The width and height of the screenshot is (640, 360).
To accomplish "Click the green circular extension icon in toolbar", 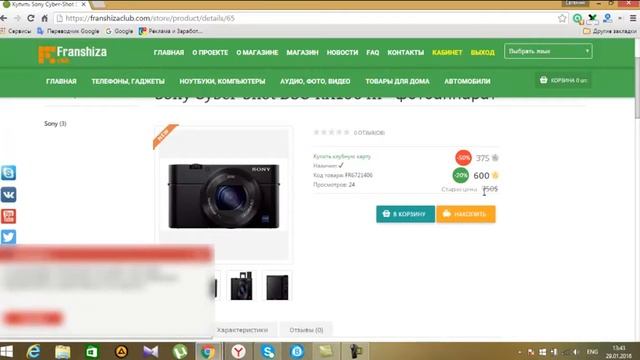I will 578,18.
